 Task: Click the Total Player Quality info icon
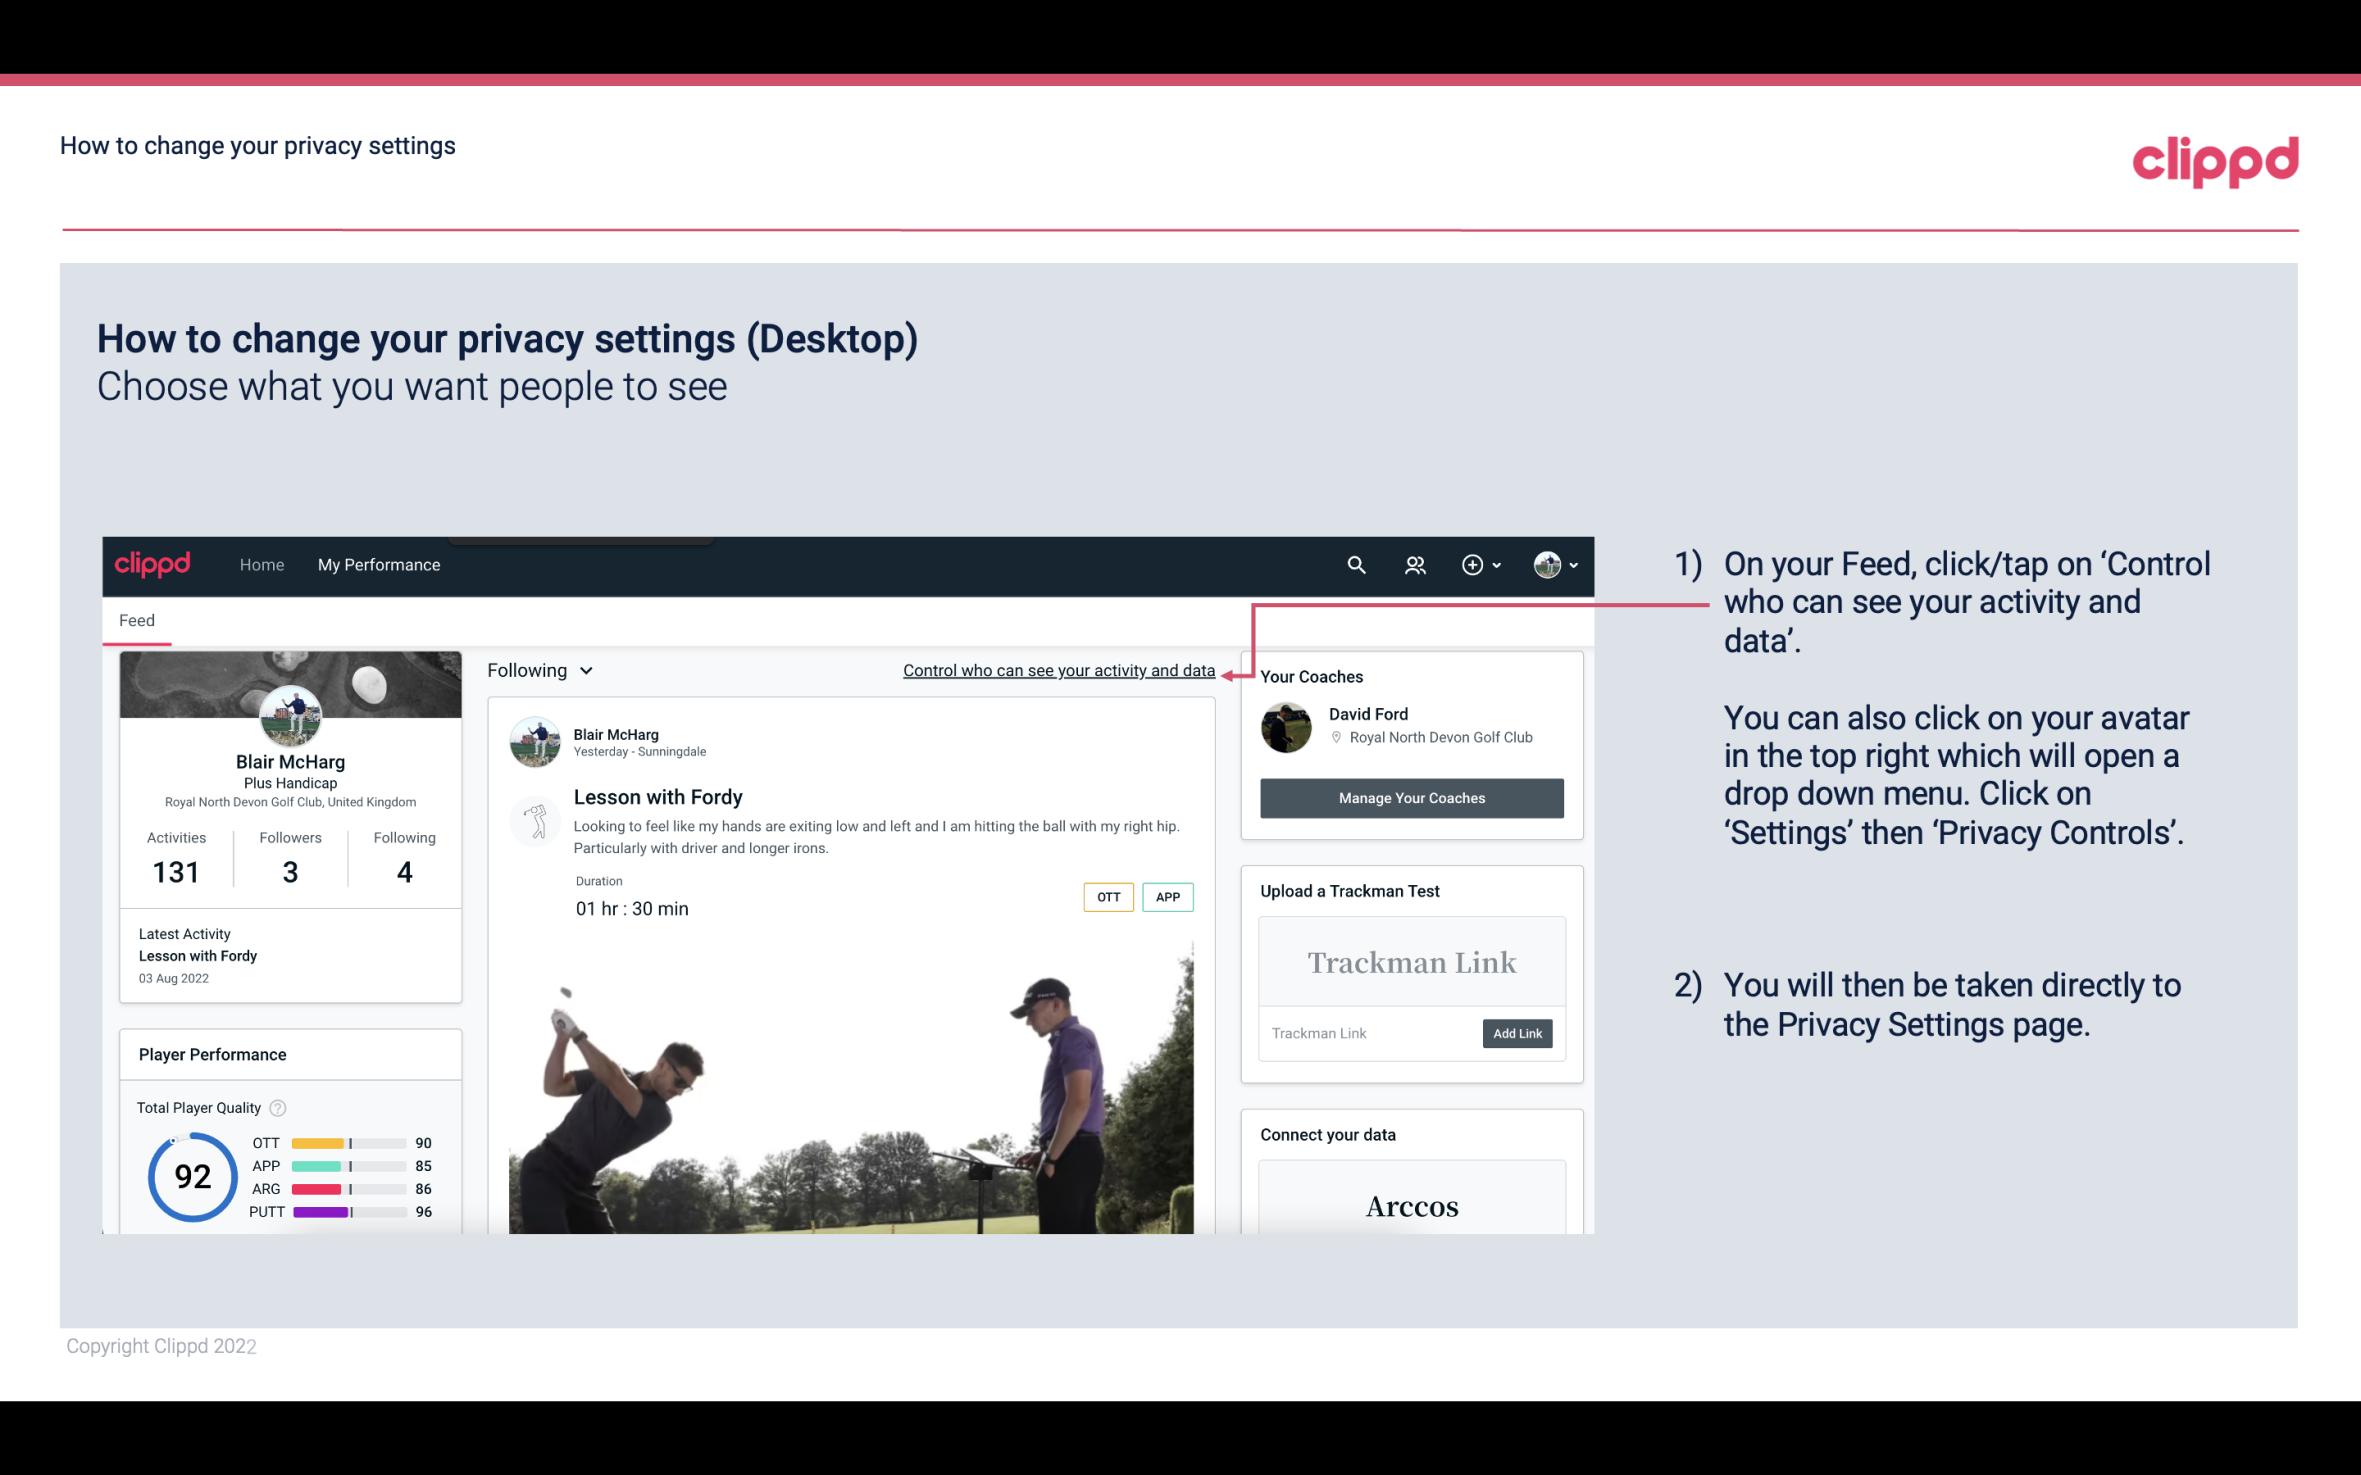279,1106
